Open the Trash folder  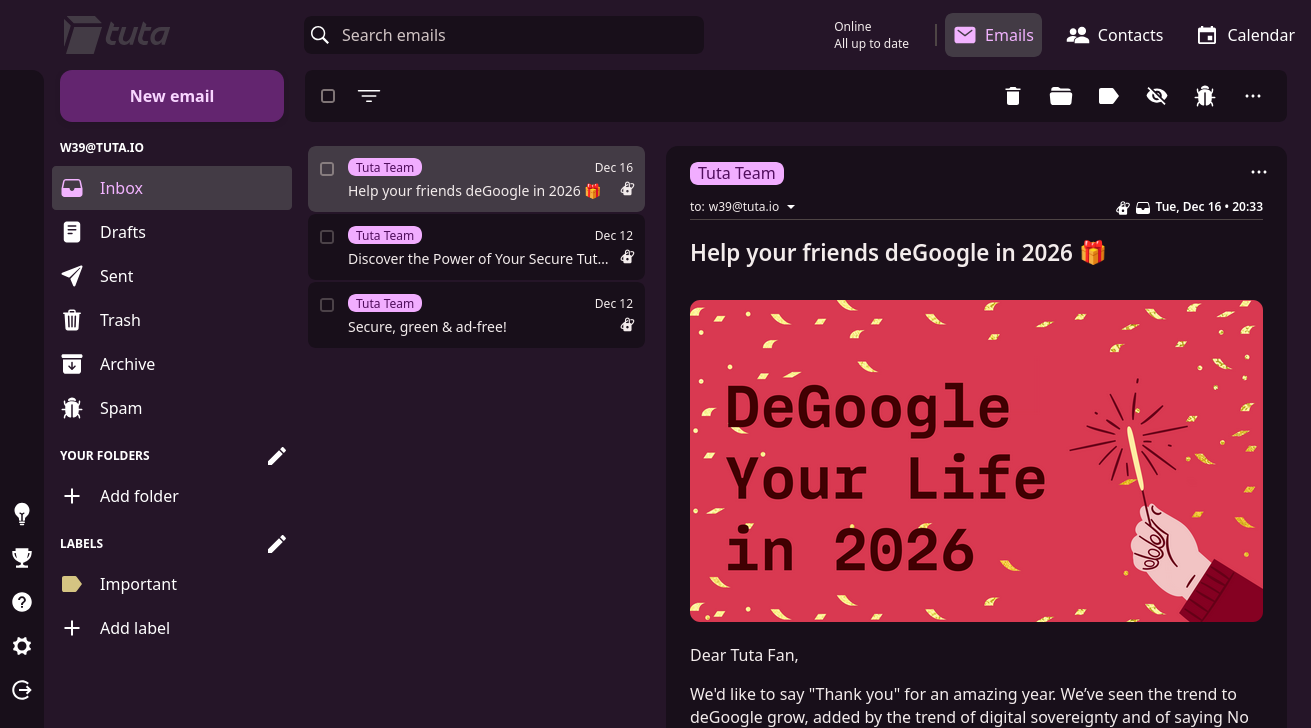172,320
